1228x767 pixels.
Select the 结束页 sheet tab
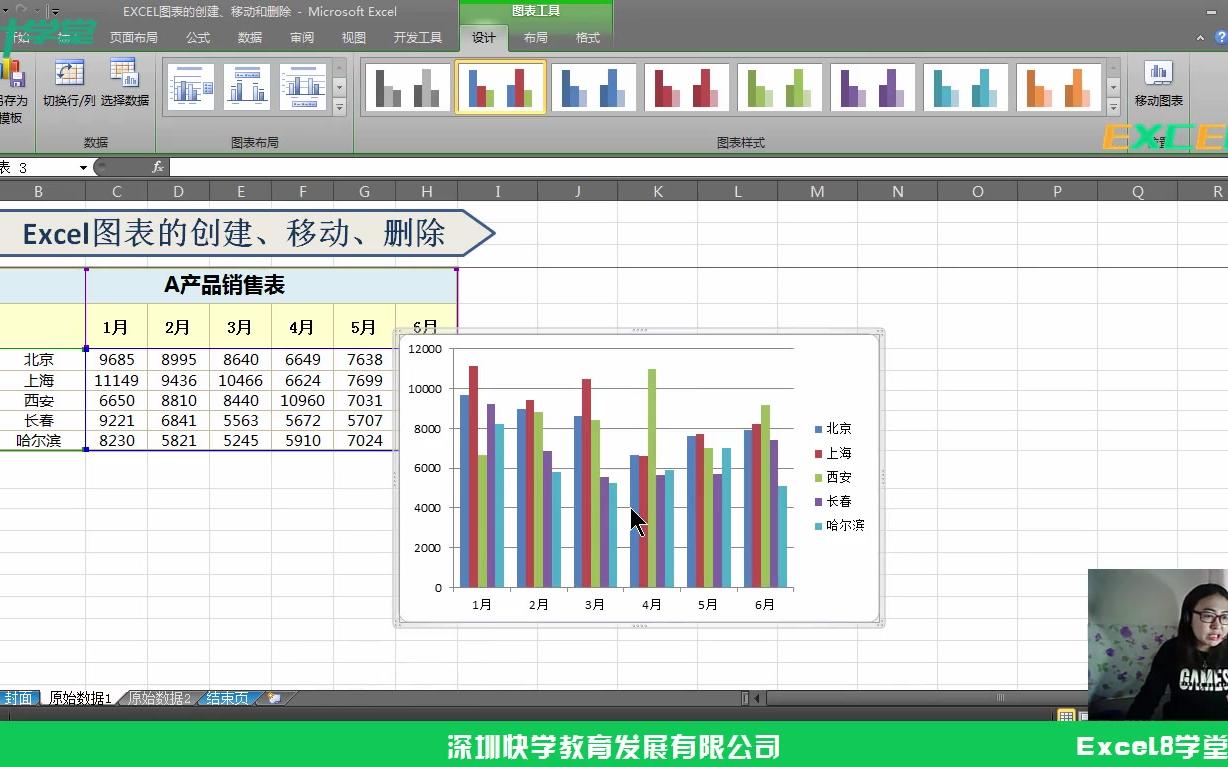(226, 698)
